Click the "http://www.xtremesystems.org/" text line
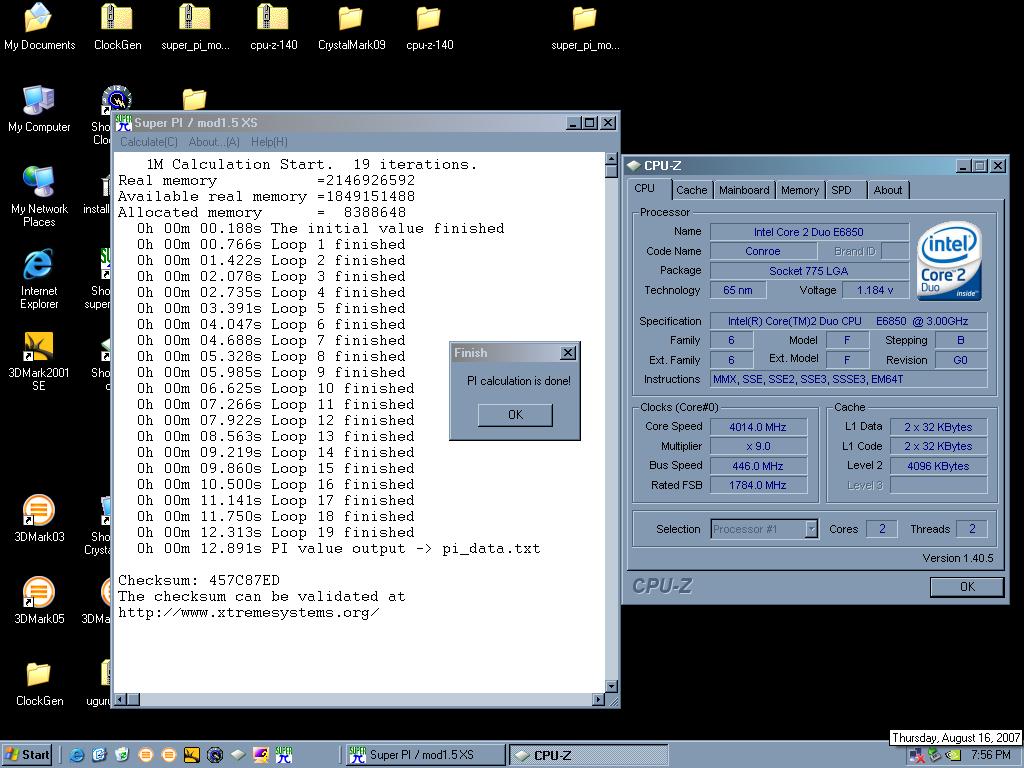The height and width of the screenshot is (768, 1024). point(248,613)
